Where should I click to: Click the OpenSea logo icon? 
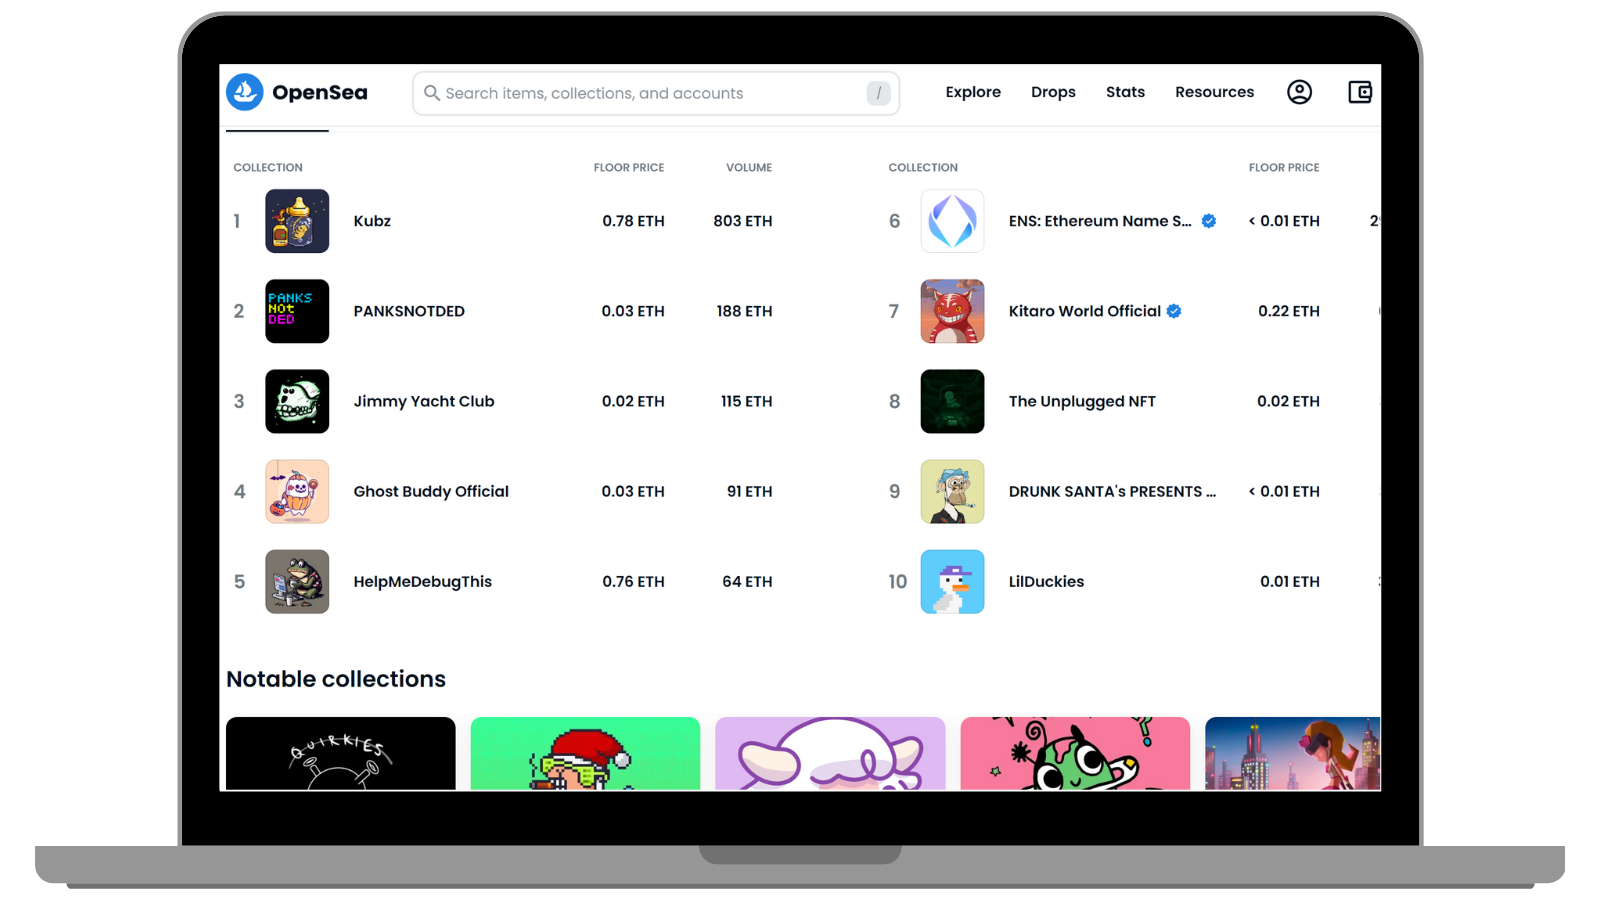(x=245, y=92)
